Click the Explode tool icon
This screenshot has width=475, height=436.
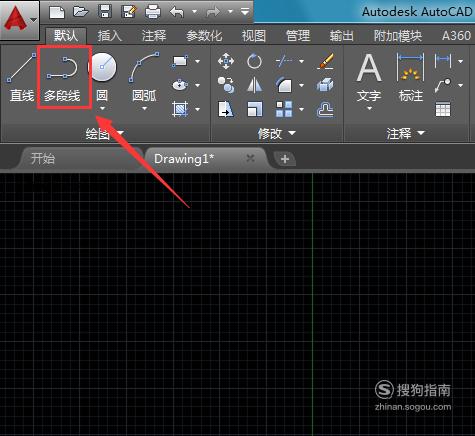click(325, 85)
